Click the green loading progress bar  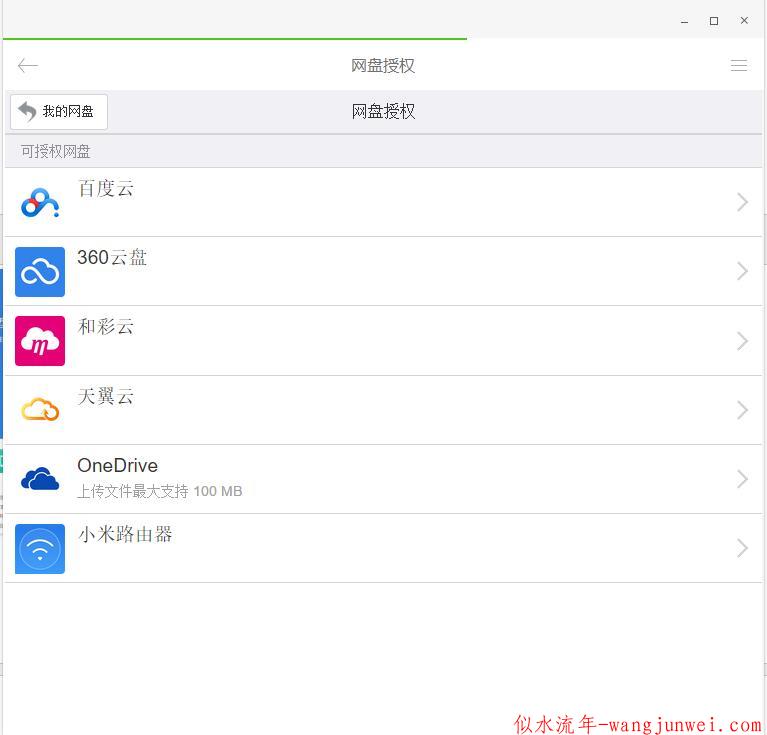[x=235, y=38]
